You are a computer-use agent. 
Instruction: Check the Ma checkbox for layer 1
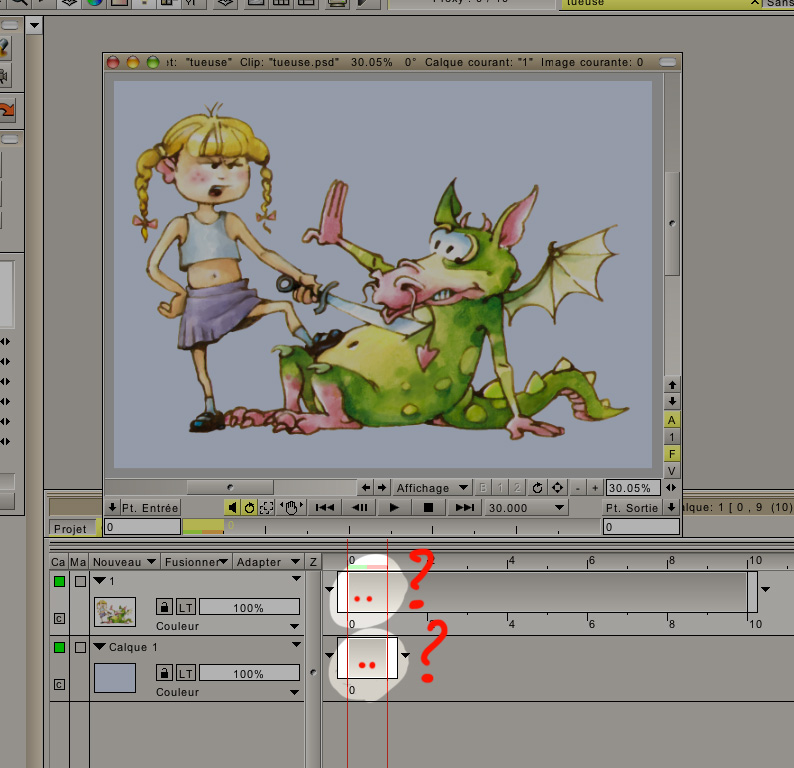pos(80,581)
